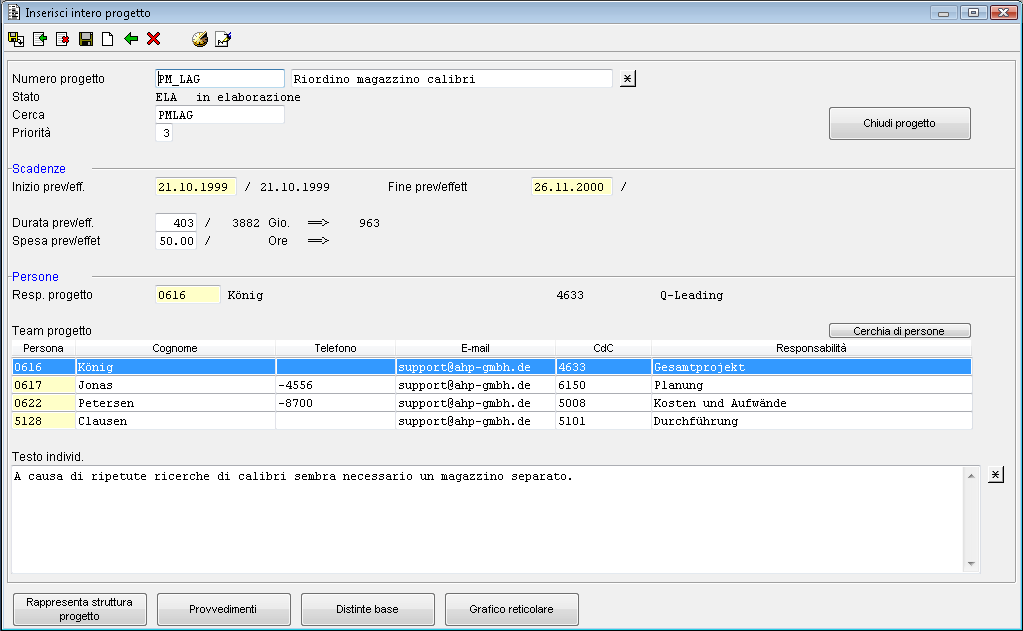Click the Inizio prev. date field 21.10.1999

point(196,187)
